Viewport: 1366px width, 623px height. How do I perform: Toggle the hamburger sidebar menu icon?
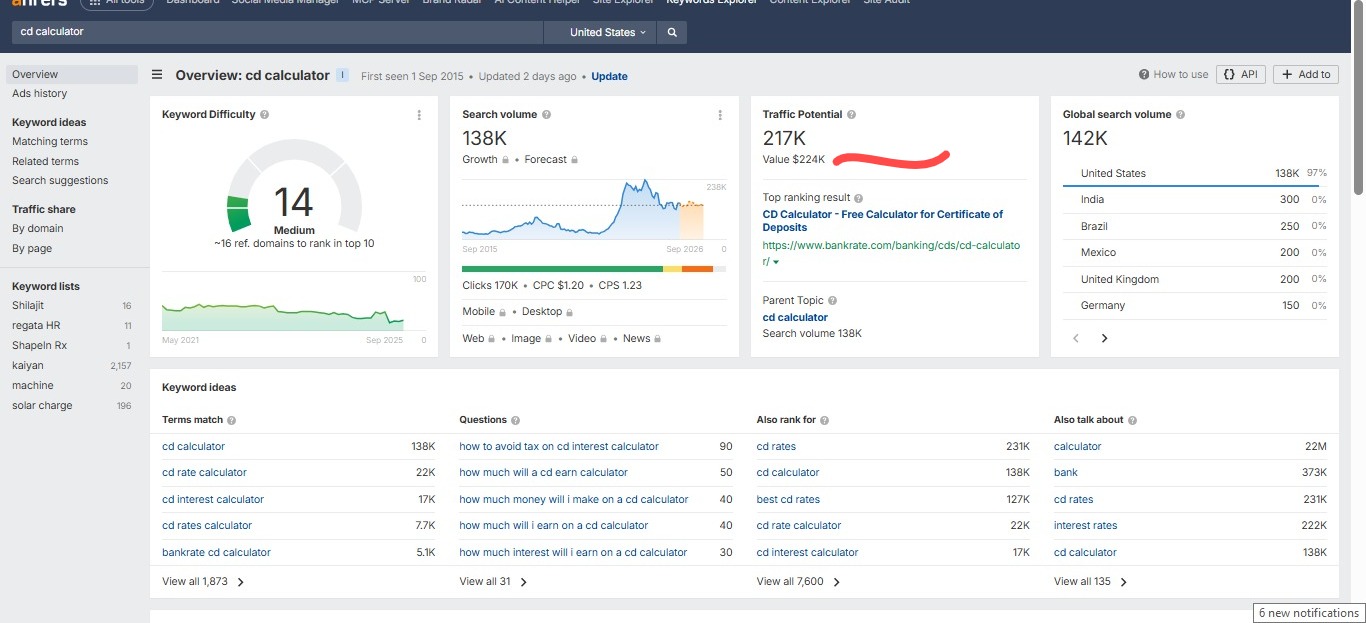[157, 75]
